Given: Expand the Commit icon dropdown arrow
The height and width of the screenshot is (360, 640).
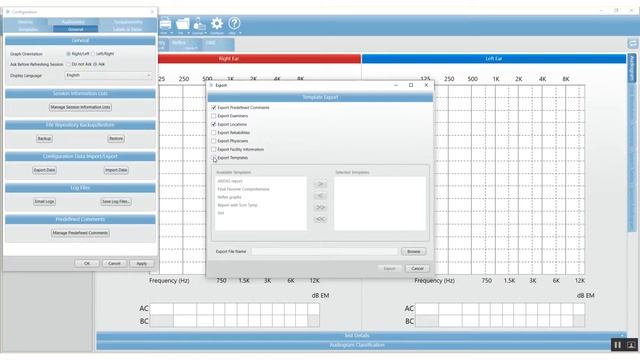Looking at the screenshot, I should [206, 33].
